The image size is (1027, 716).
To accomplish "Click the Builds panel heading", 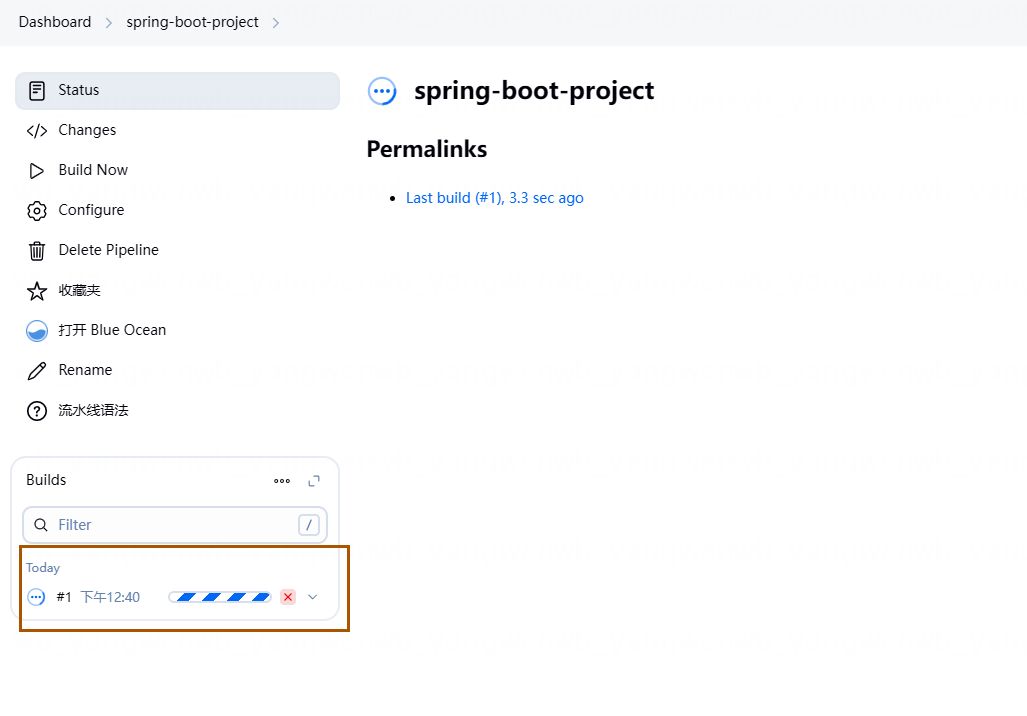I will coord(46,480).
